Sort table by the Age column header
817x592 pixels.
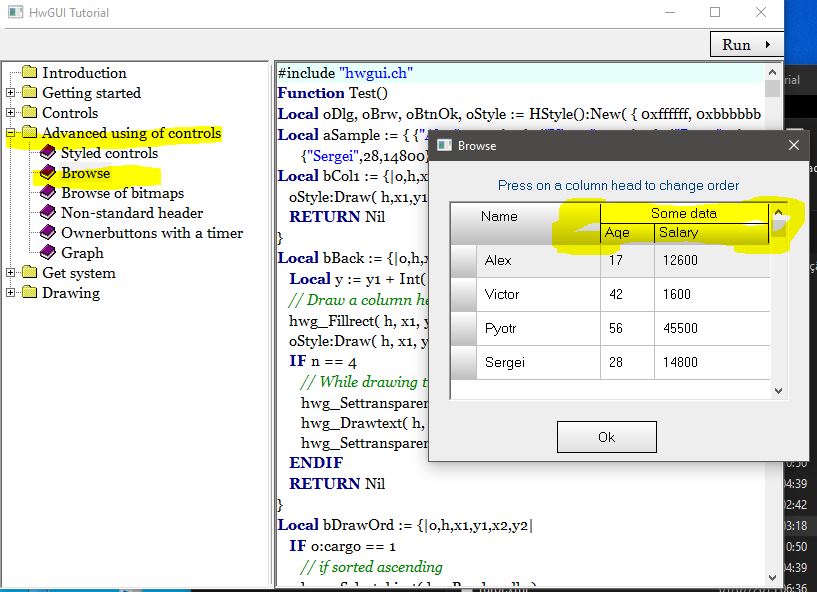click(627, 233)
